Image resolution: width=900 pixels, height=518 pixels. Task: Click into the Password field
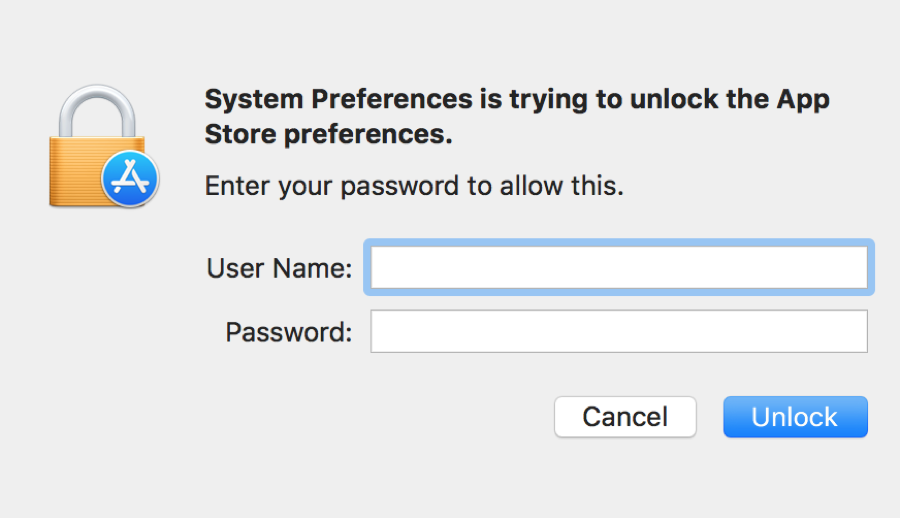[619, 332]
